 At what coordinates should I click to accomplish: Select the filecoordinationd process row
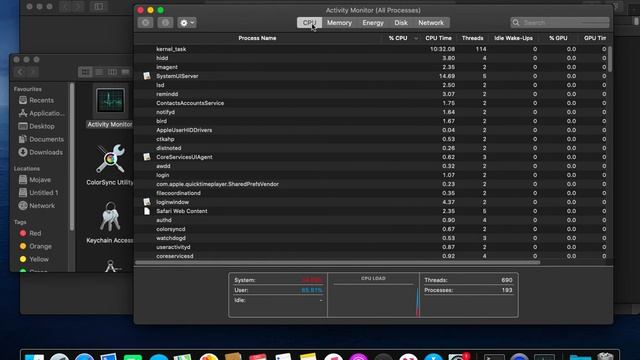(x=371, y=193)
